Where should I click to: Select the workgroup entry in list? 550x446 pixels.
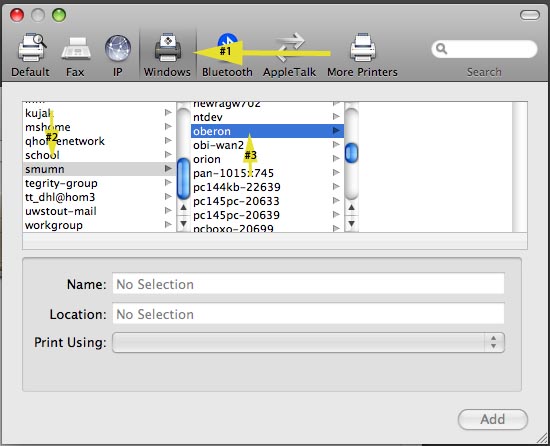point(54,225)
